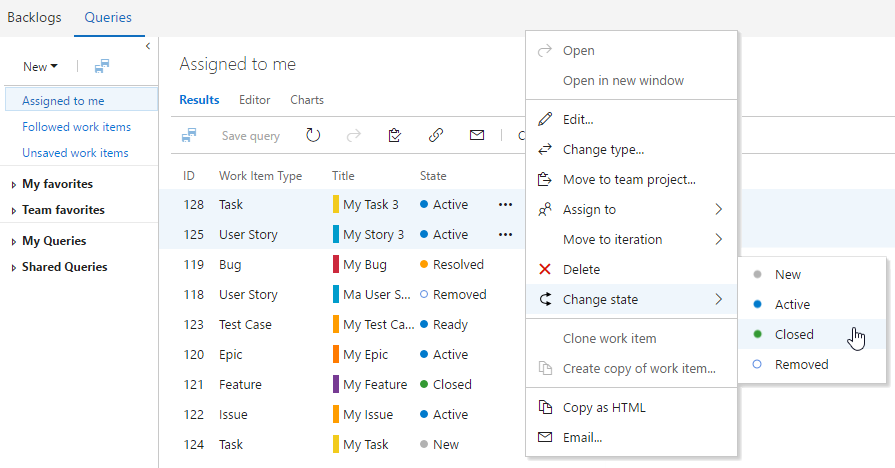Click the refresh query results icon

(x=313, y=135)
